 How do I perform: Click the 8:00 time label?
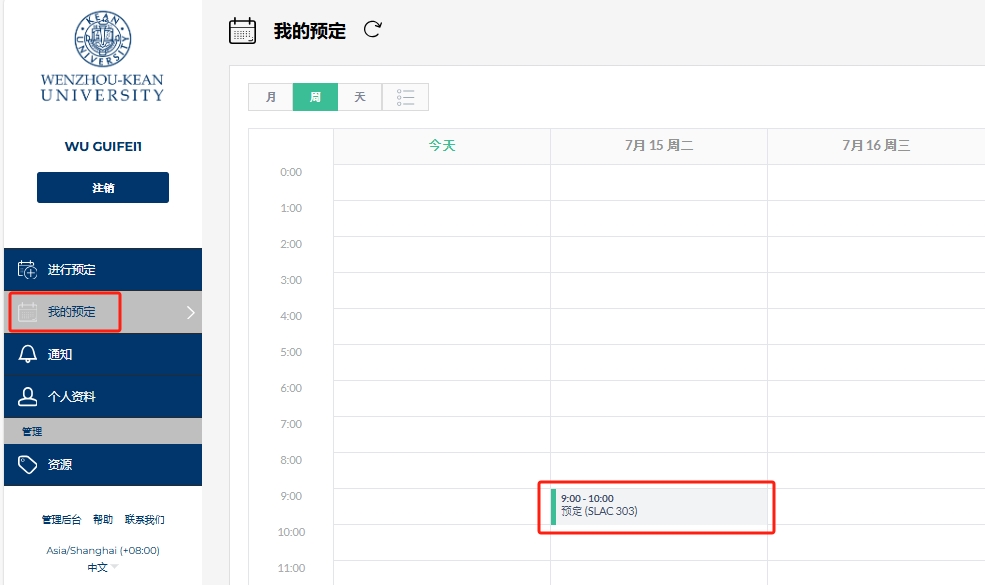pos(291,460)
